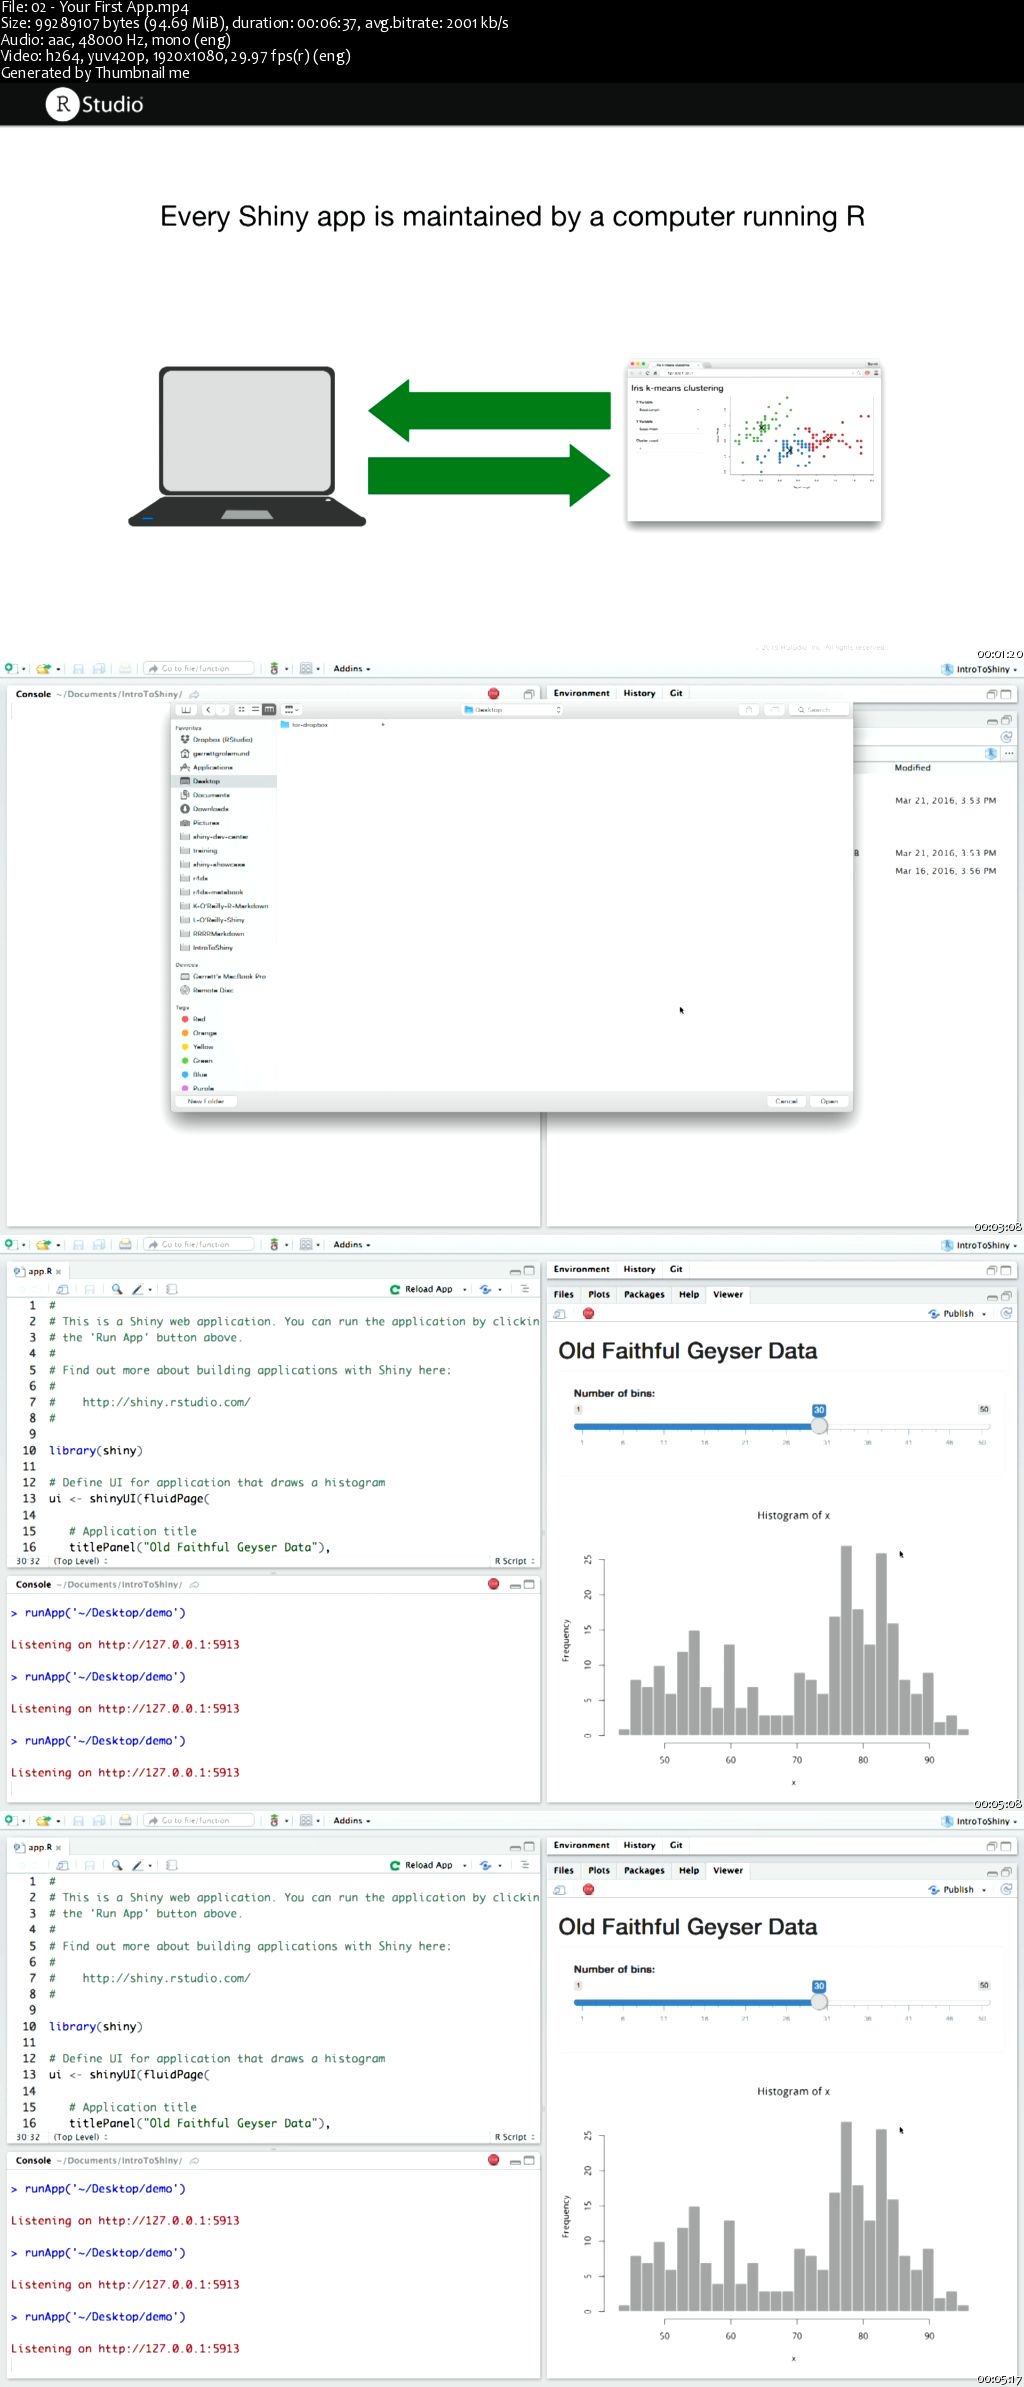This screenshot has width=1024, height=2387.
Task: Click Publish in the 00:05:08 frame viewer
Action: click(951, 1314)
